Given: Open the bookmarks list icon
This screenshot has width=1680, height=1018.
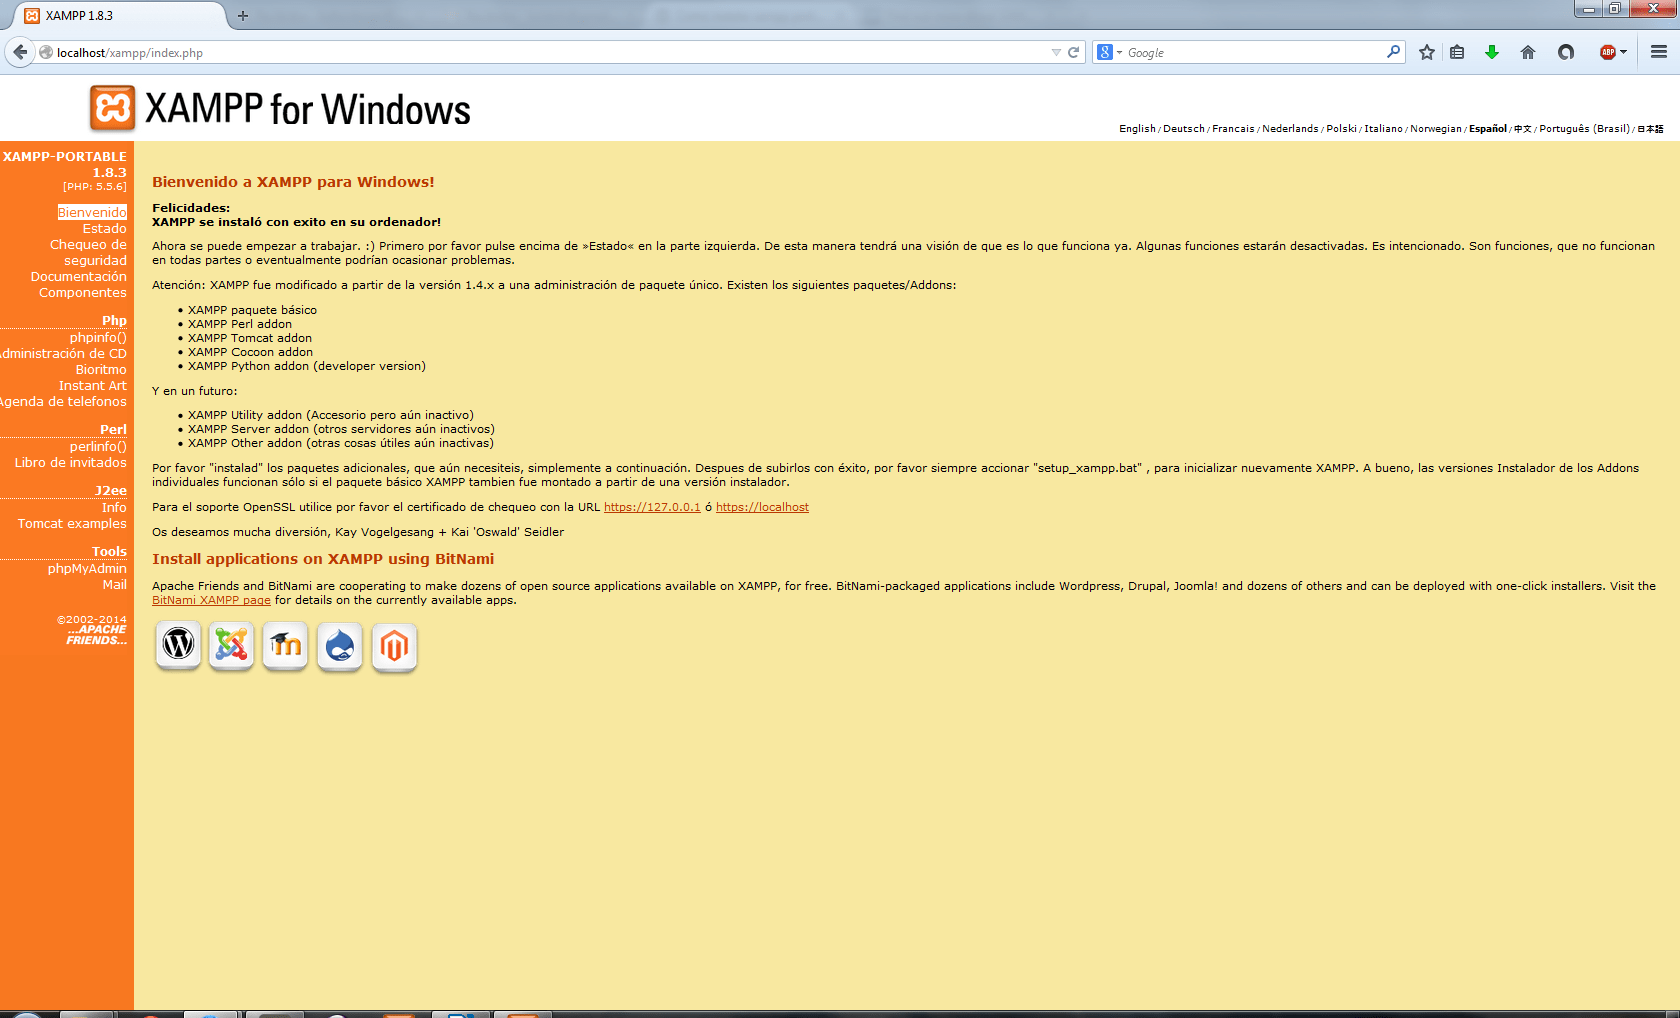Looking at the screenshot, I should pyautogui.click(x=1457, y=52).
